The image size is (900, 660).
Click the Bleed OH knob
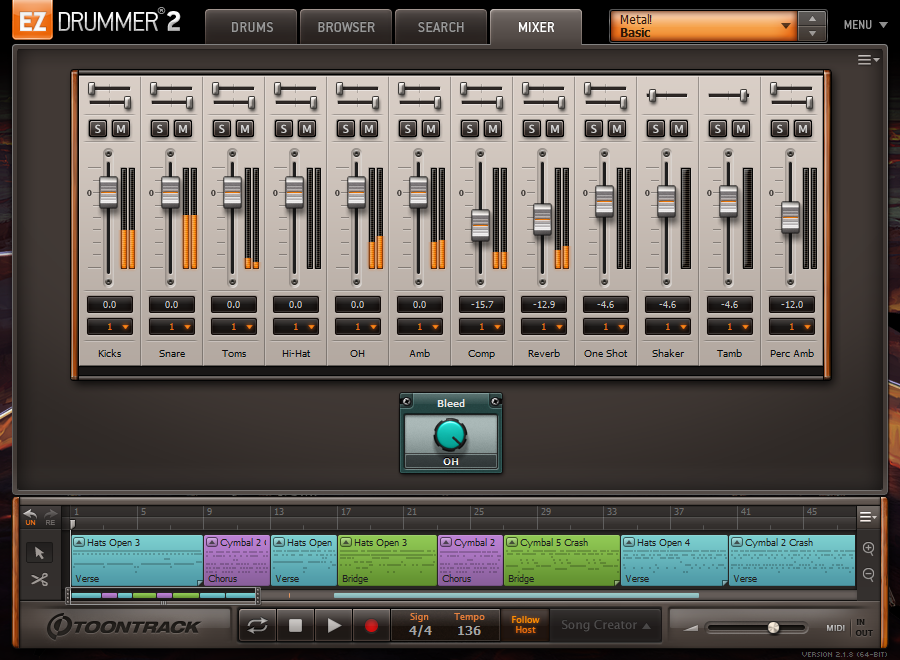tap(451, 436)
